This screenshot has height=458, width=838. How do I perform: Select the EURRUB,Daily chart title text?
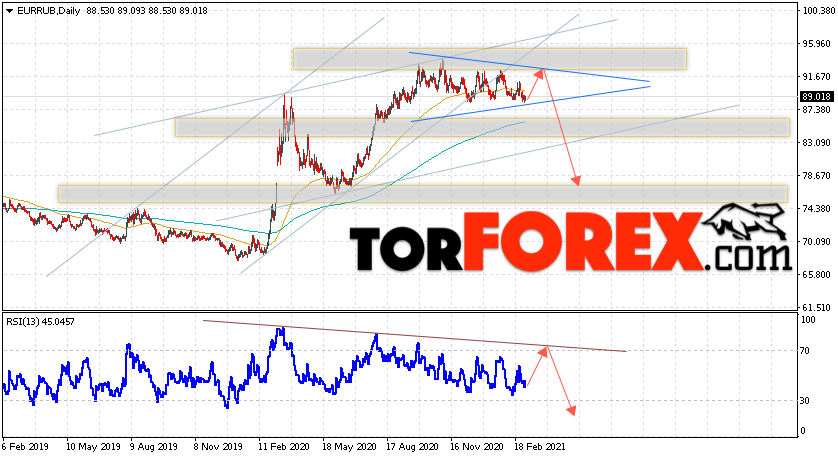click(x=49, y=11)
